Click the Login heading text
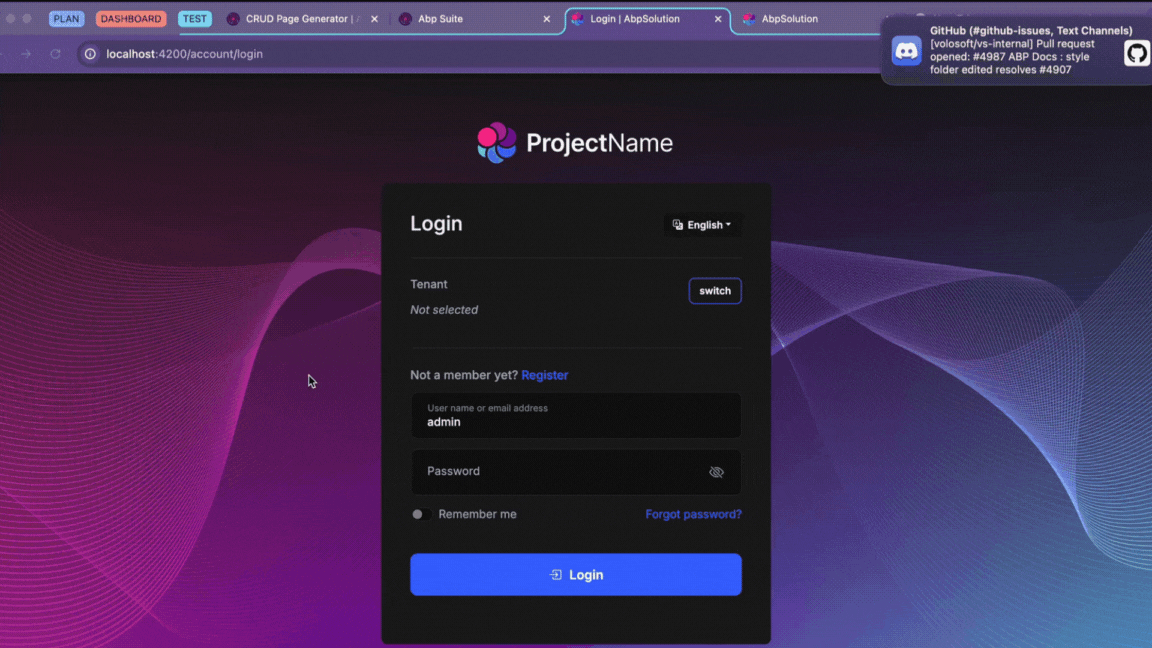 pos(436,223)
